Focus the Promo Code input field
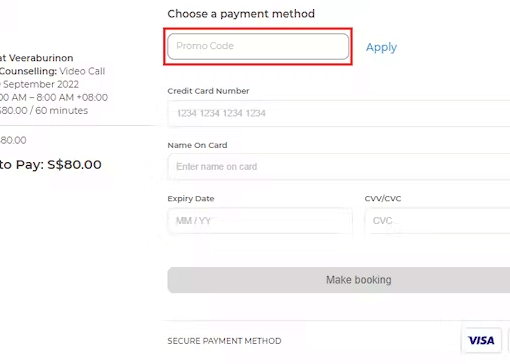This screenshot has width=510, height=364. pos(258,46)
